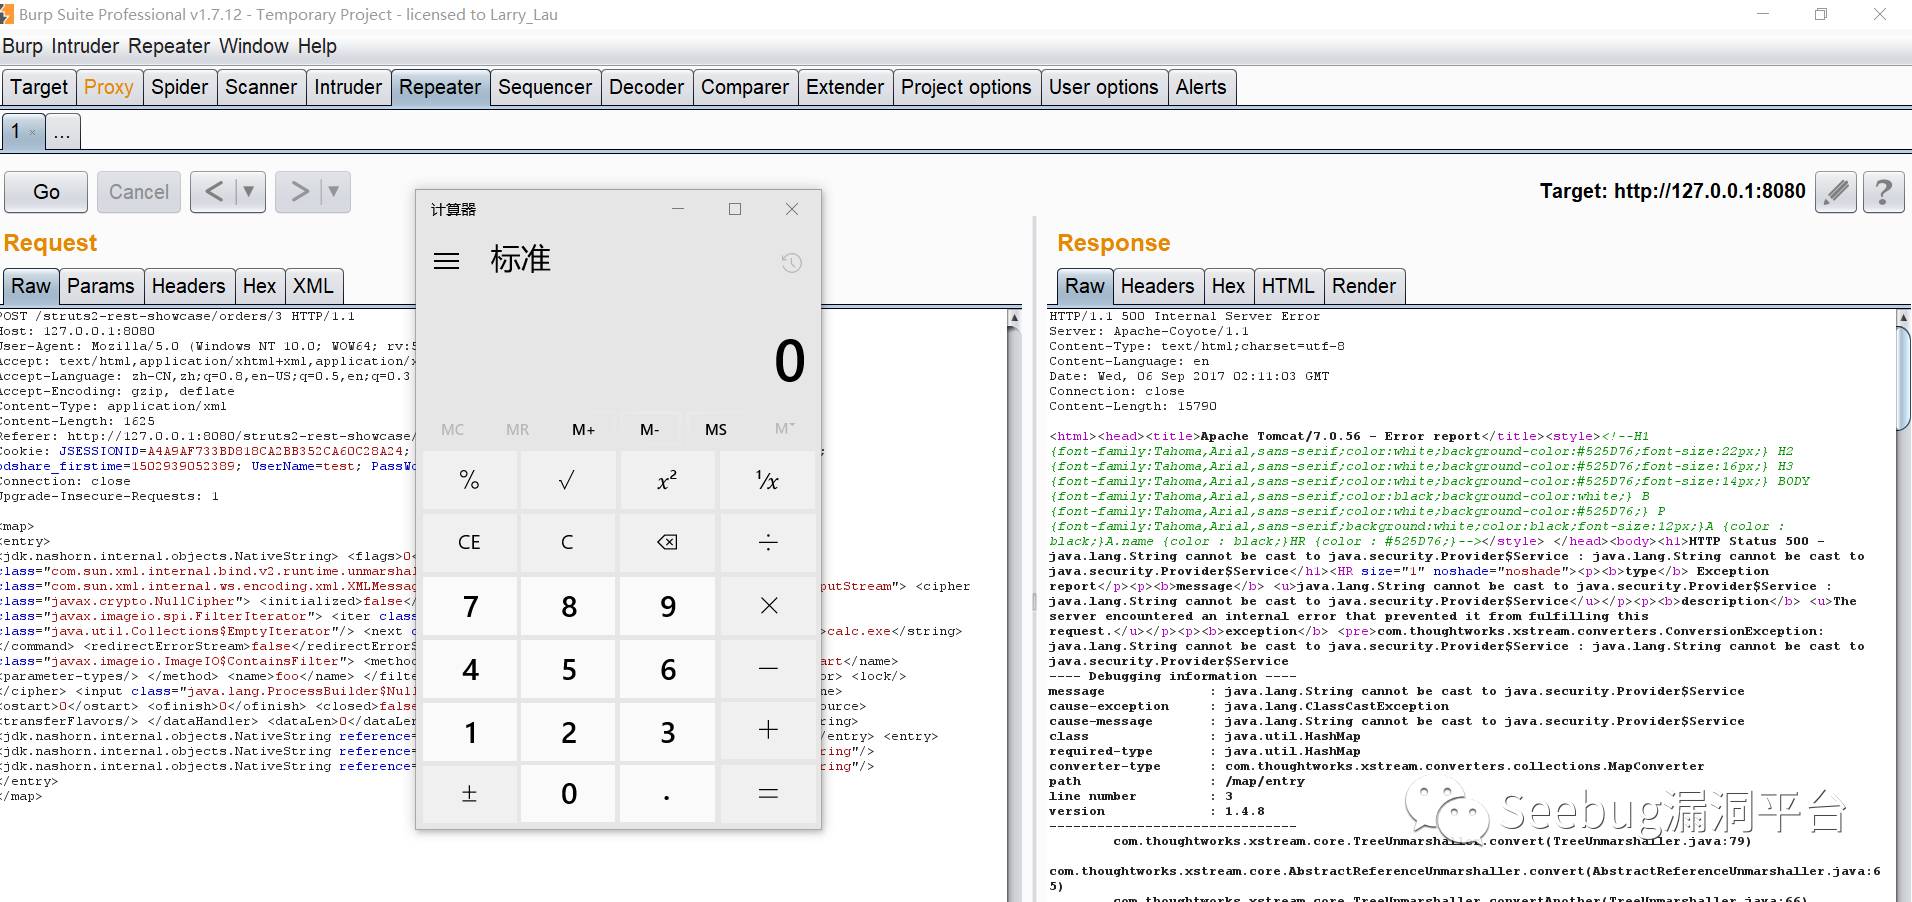The image size is (1912, 902).
Task: Click the reciprocal 1/x key
Action: tap(767, 481)
